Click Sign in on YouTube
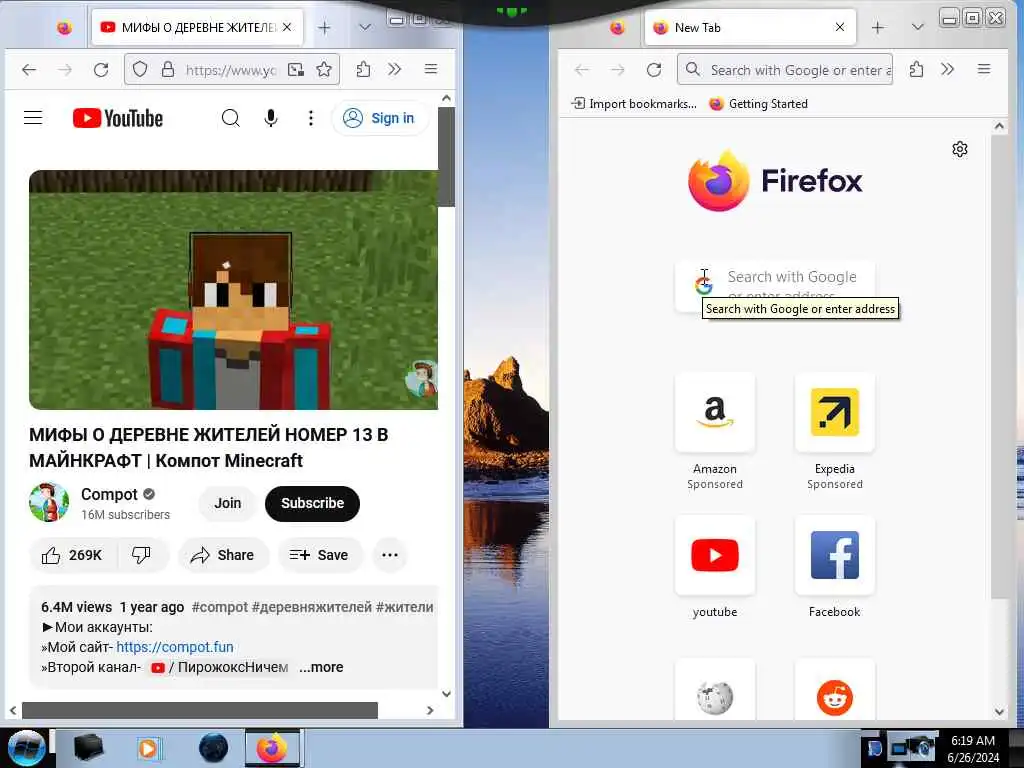 [379, 118]
